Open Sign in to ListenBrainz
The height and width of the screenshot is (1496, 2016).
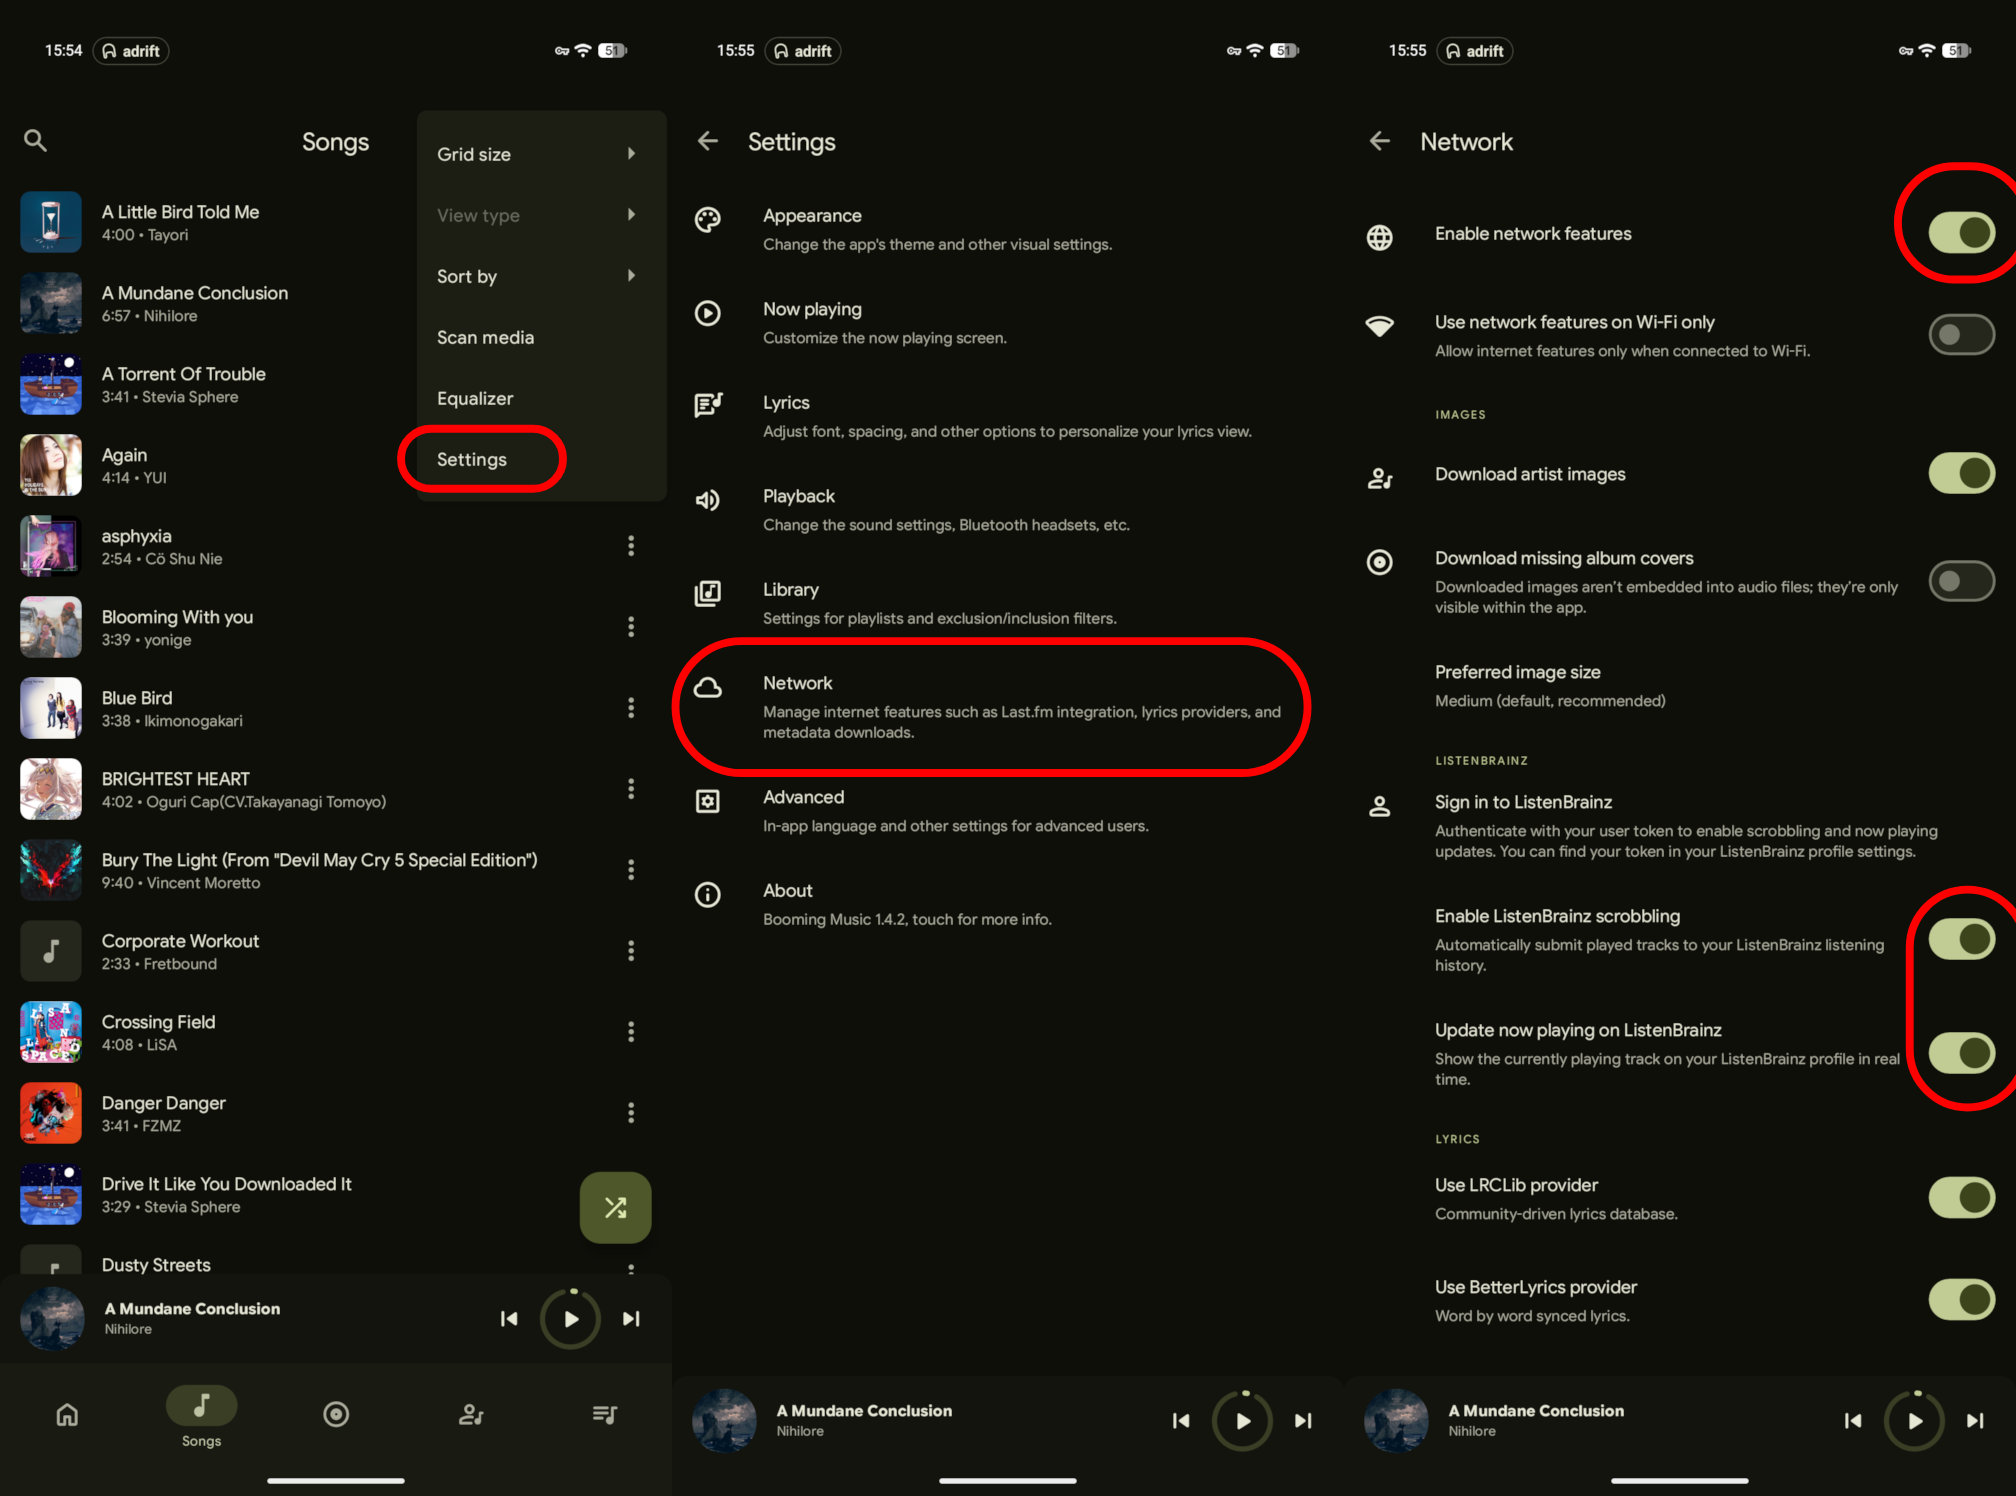[x=1680, y=826]
